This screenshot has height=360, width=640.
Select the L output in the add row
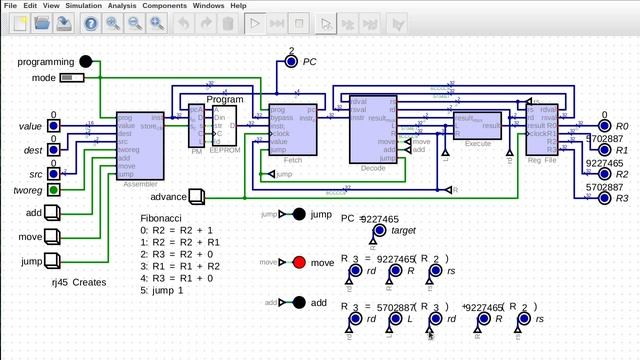[395, 318]
